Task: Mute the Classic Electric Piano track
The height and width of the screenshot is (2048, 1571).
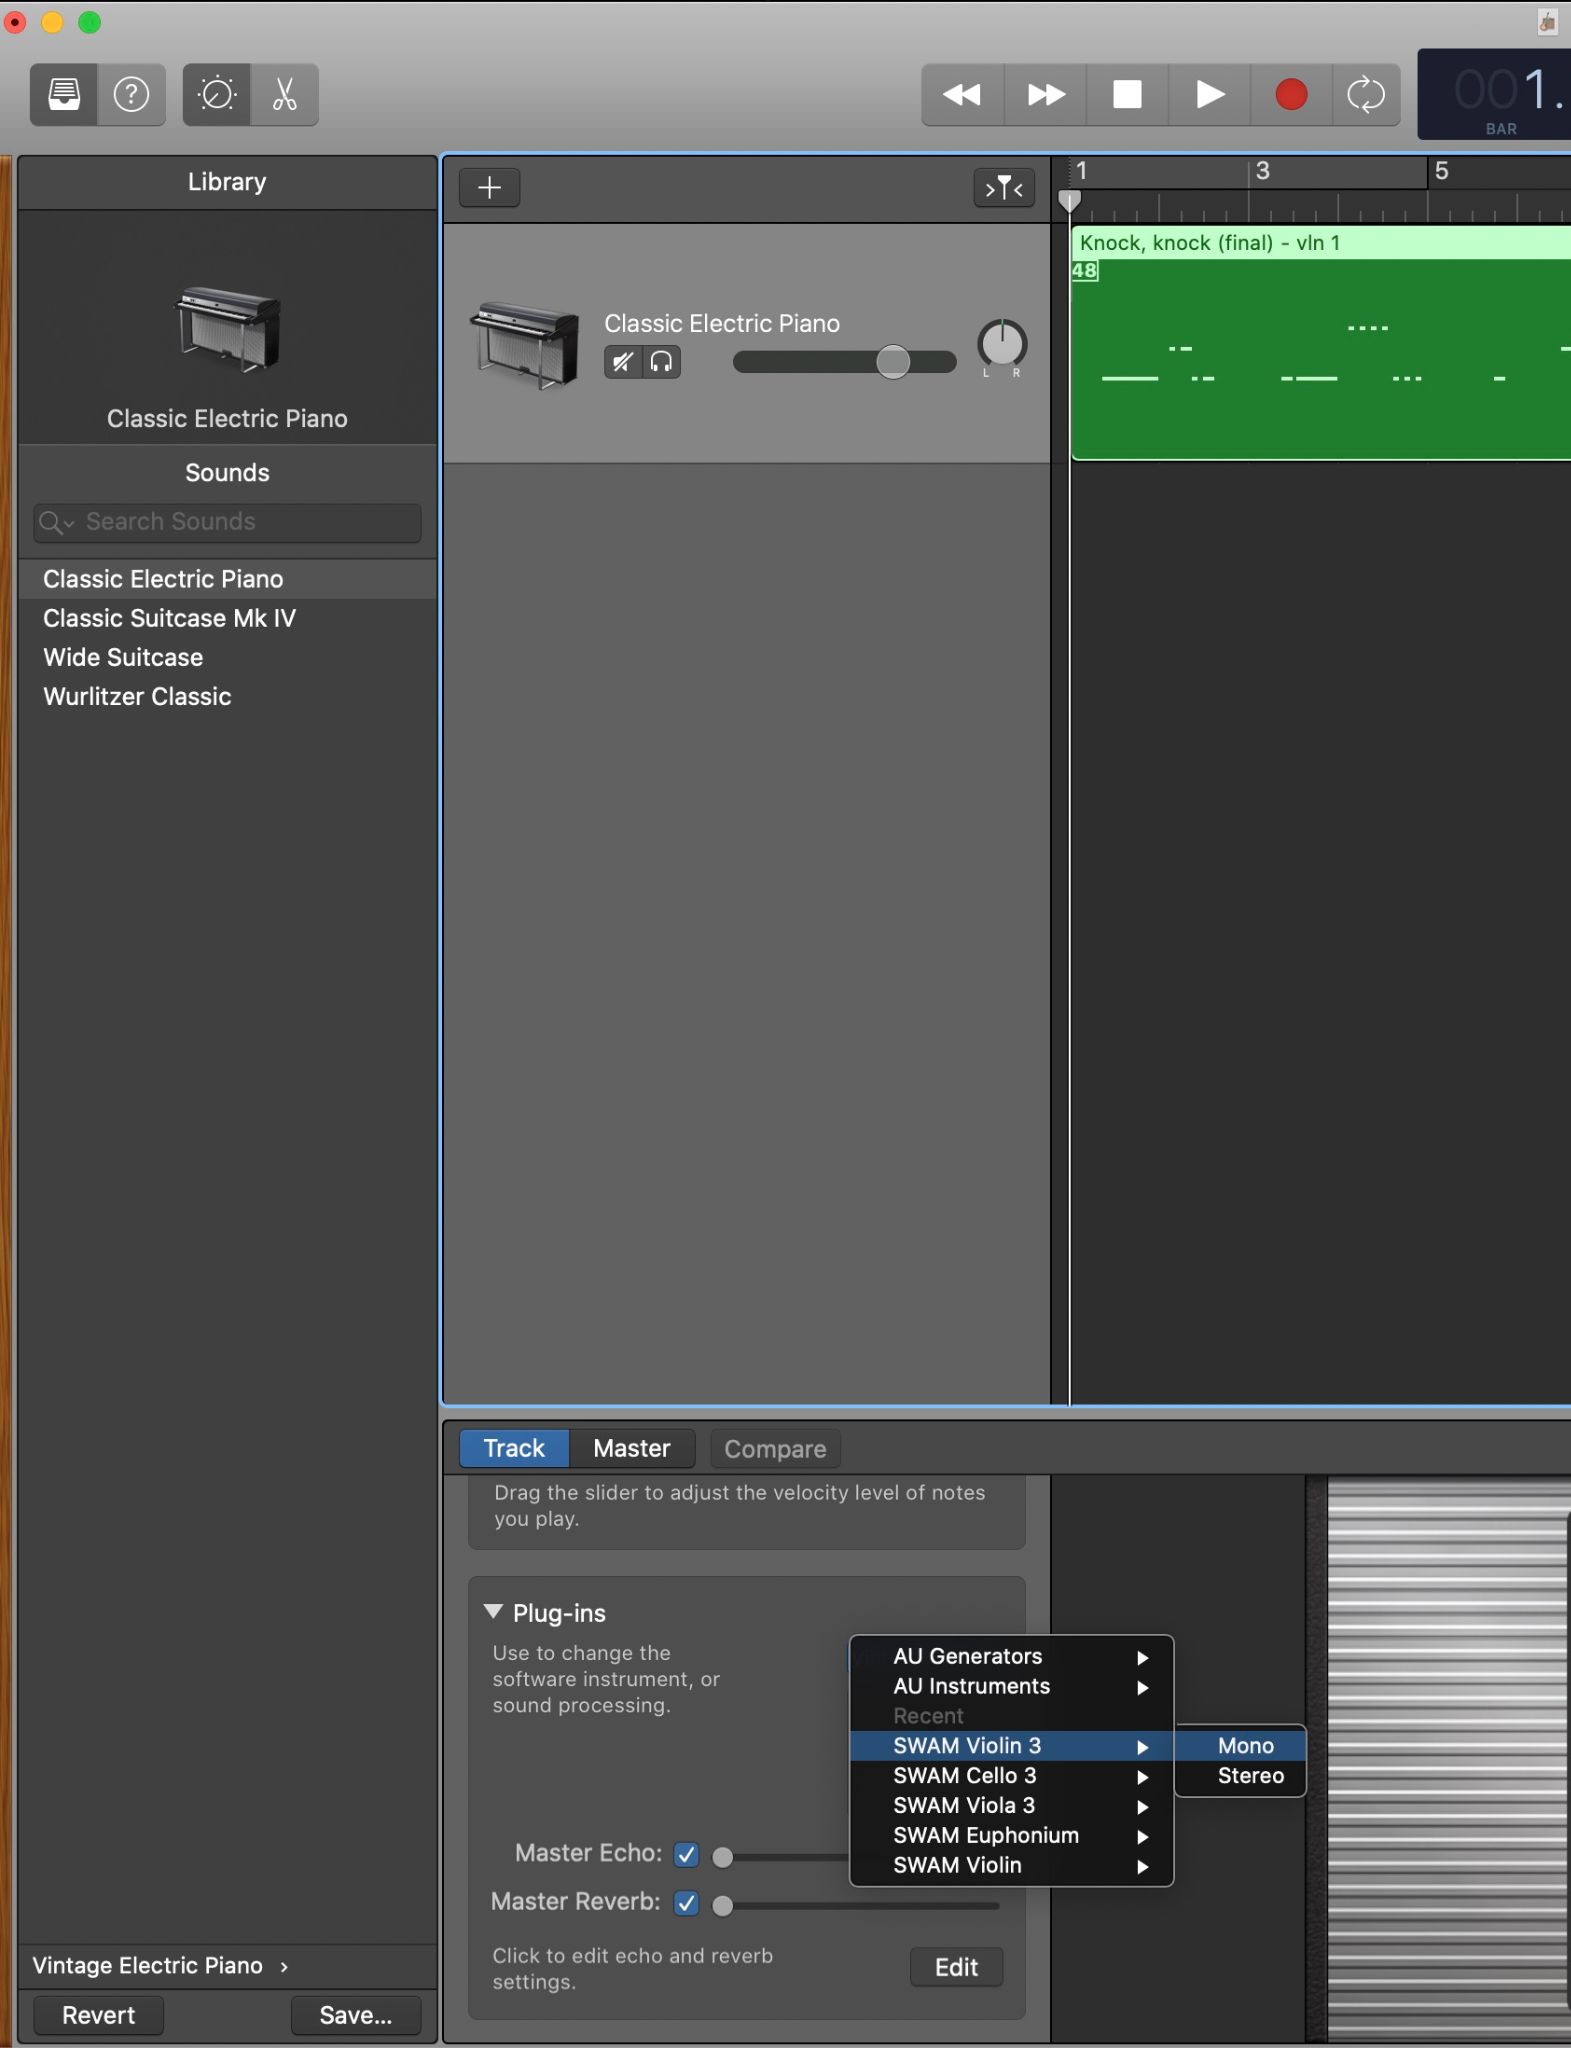Action: pos(623,361)
